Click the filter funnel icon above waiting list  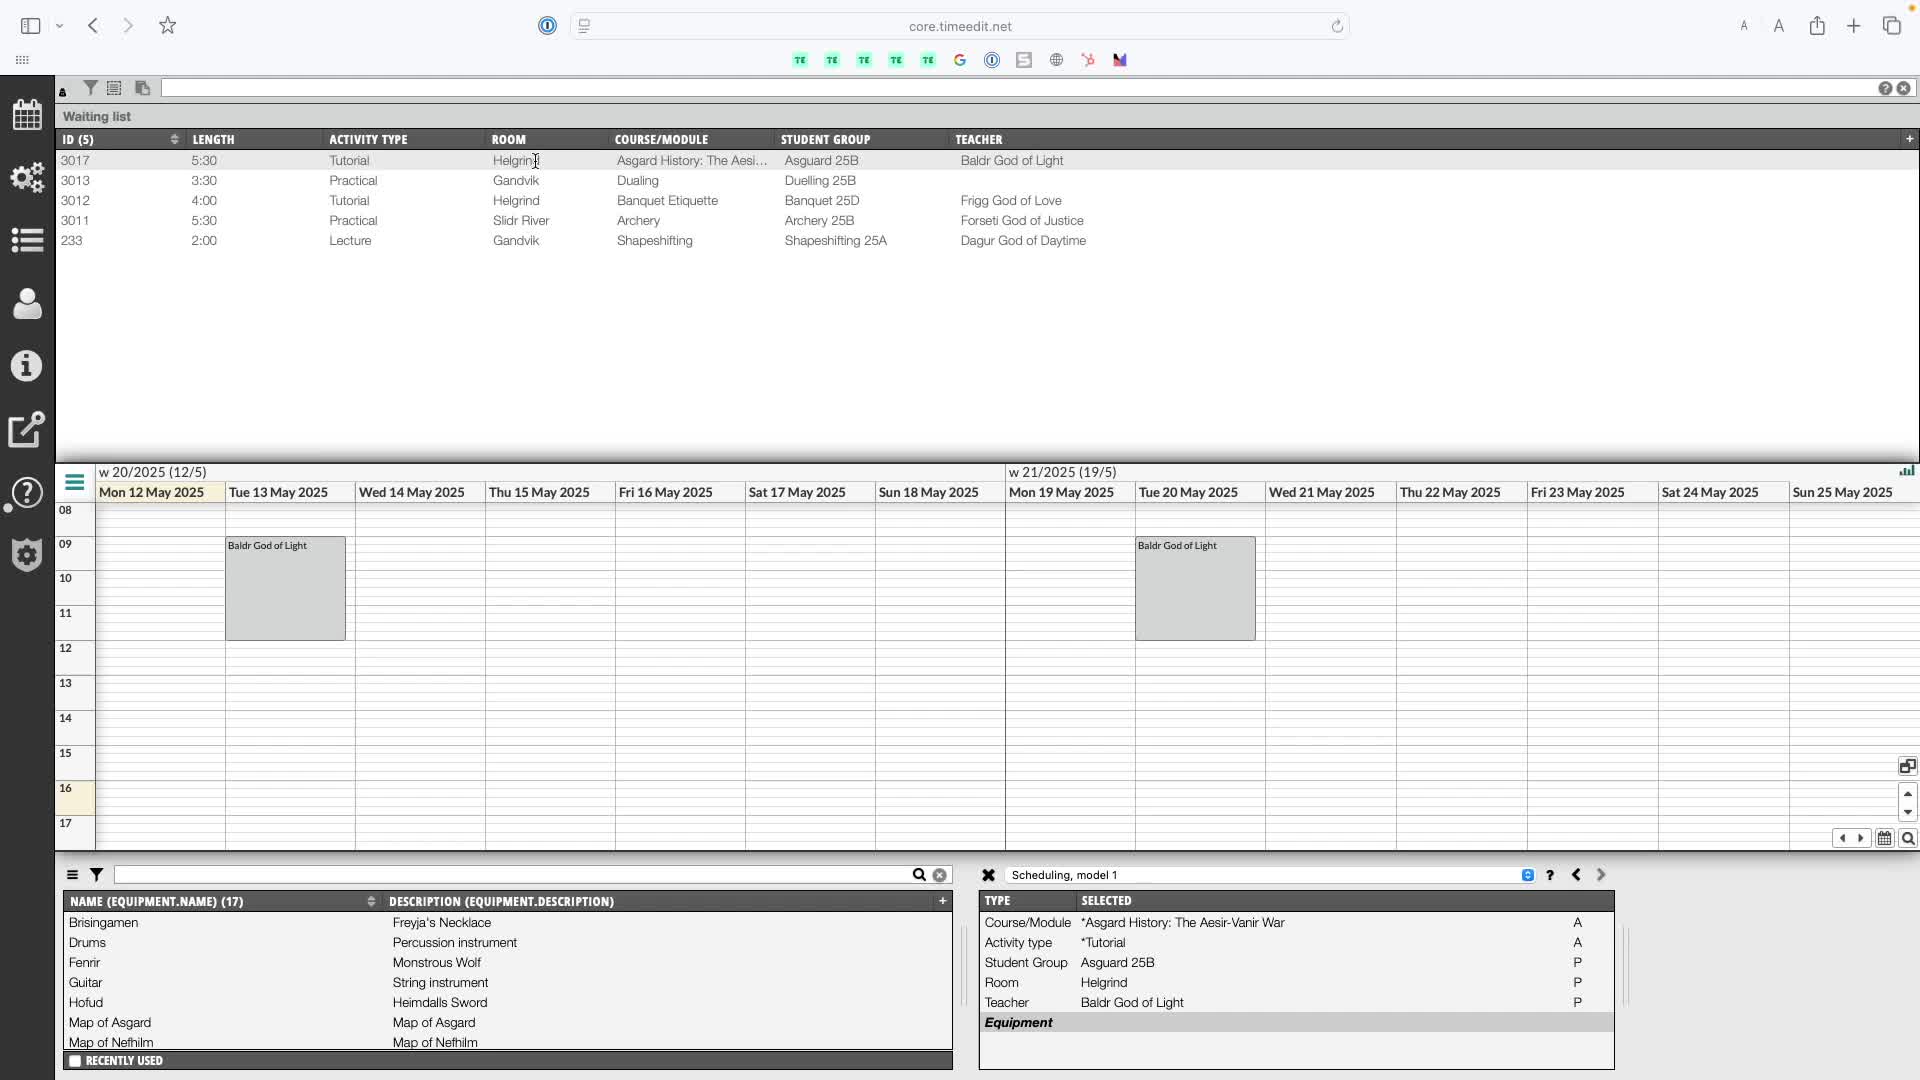click(x=90, y=88)
